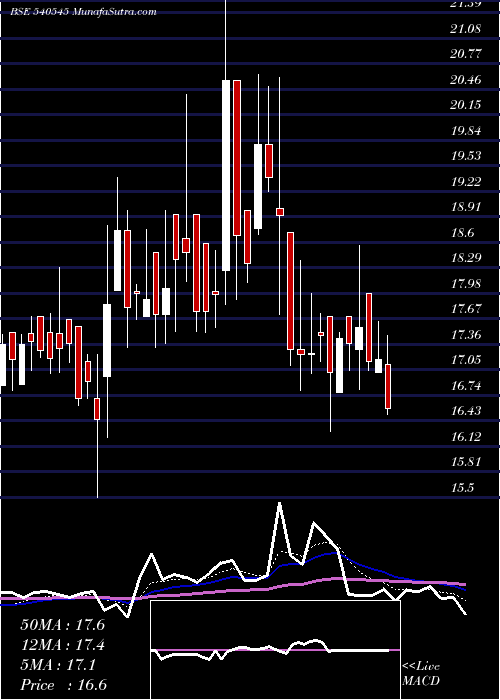The image size is (500, 700).
Task: Click the 19.84 price axis label
Action: click(x=466, y=131)
